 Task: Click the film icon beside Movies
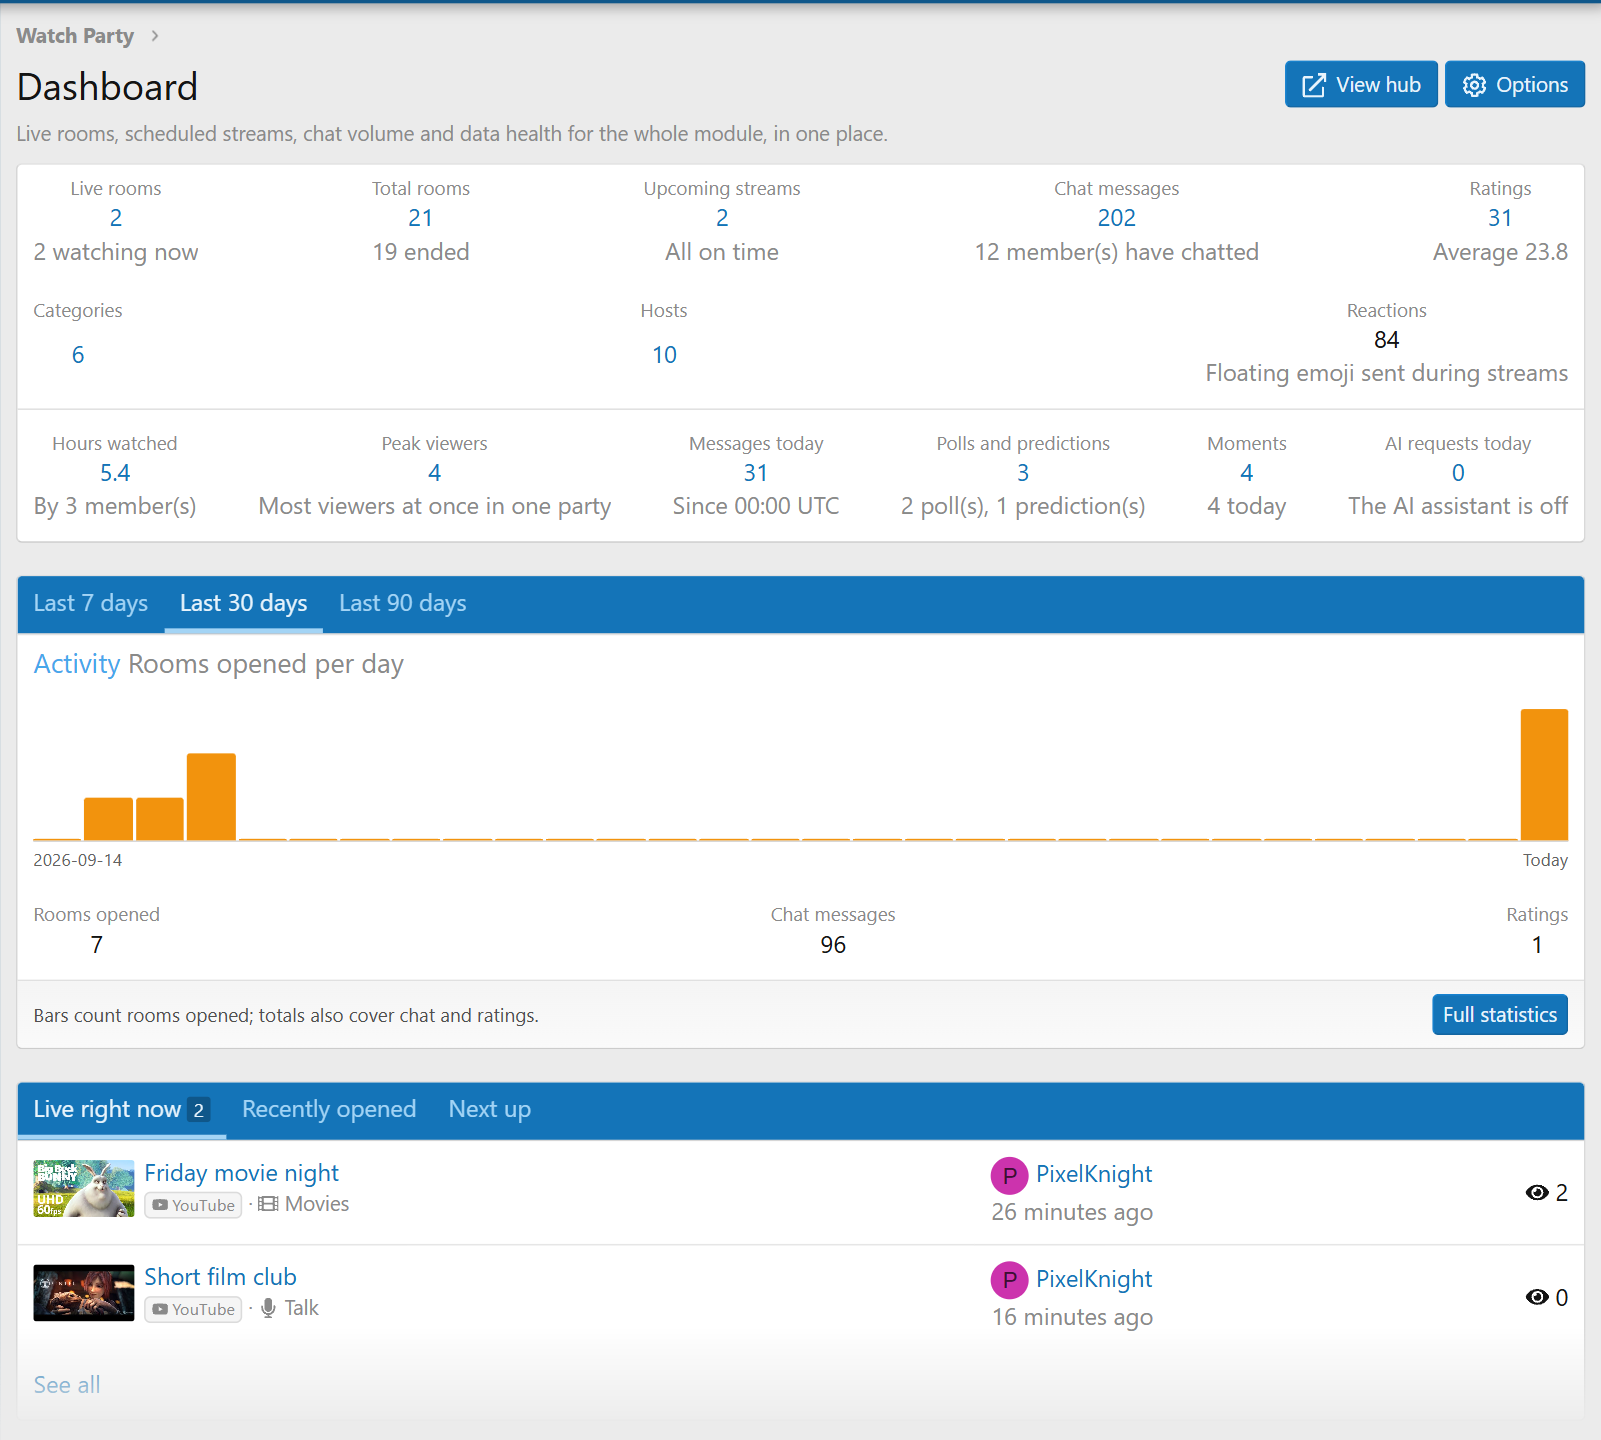point(268,1204)
